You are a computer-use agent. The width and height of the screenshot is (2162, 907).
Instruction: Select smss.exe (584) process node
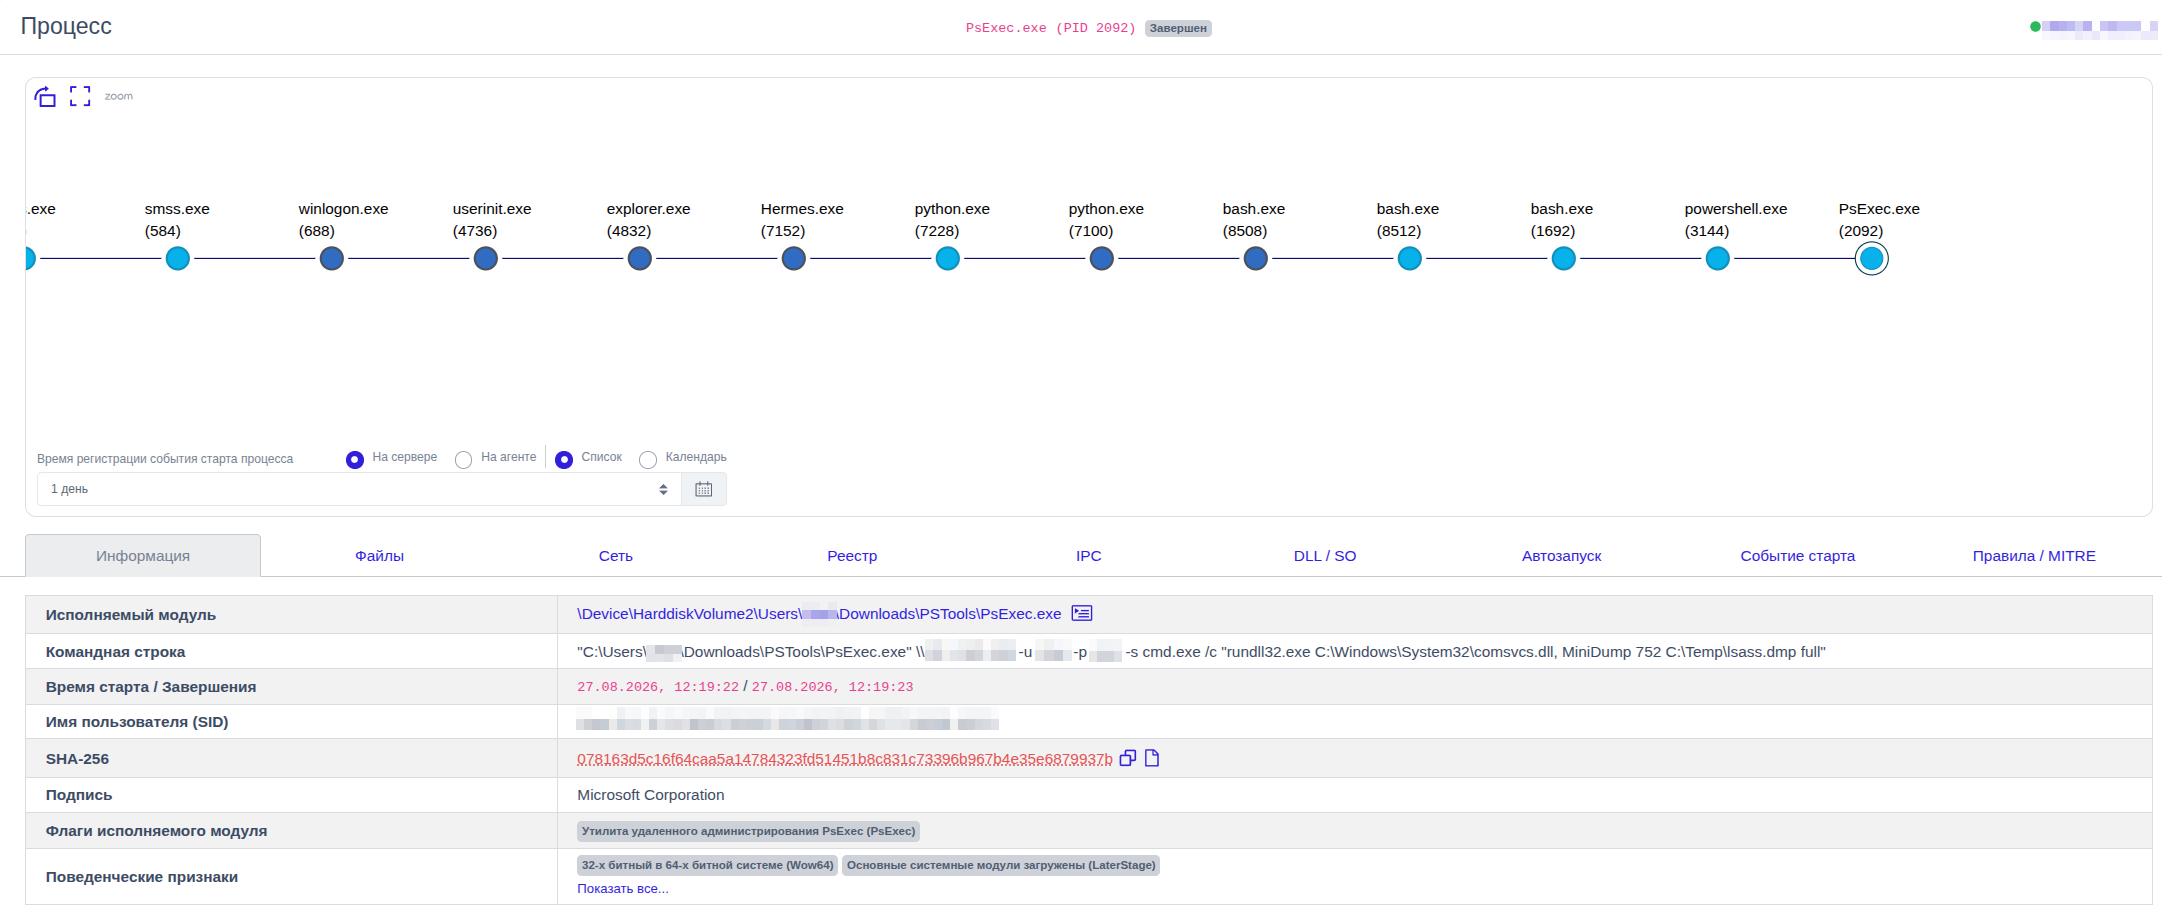[178, 259]
